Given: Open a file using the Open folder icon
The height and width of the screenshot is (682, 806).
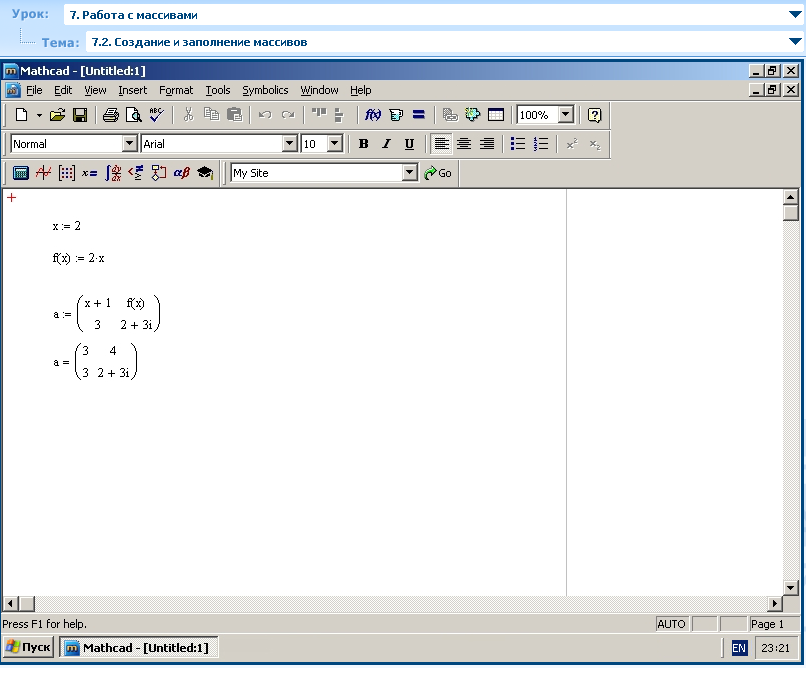Looking at the screenshot, I should tap(57, 115).
